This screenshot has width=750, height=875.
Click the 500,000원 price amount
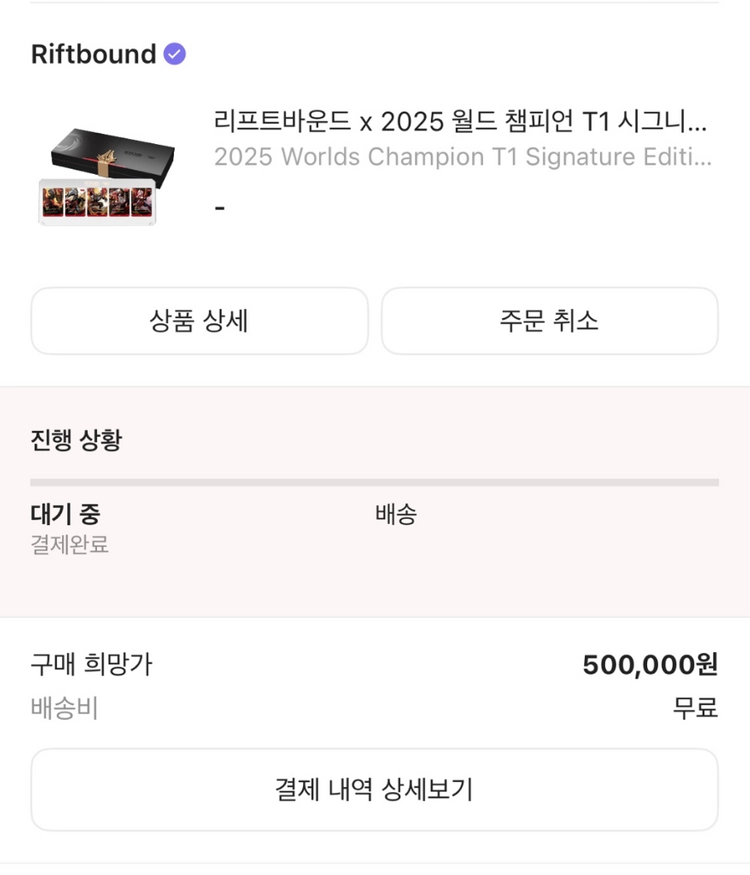tap(650, 665)
